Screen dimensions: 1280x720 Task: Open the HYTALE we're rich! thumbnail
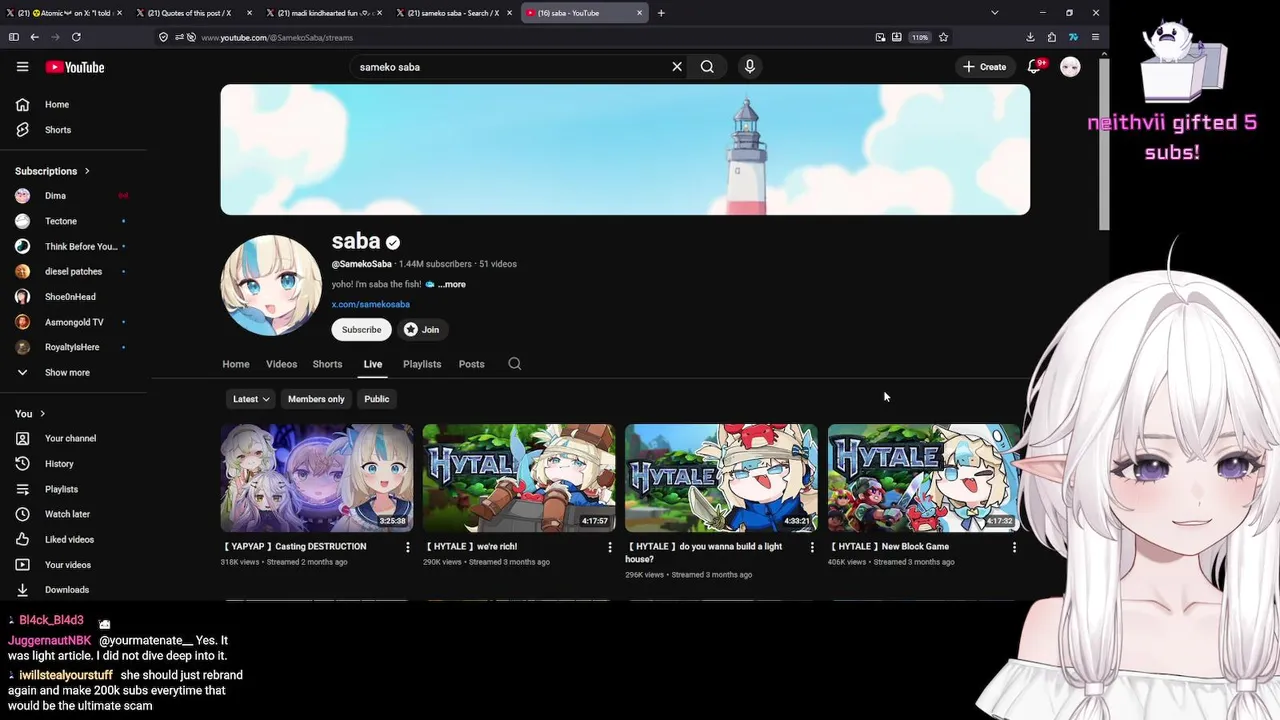519,478
